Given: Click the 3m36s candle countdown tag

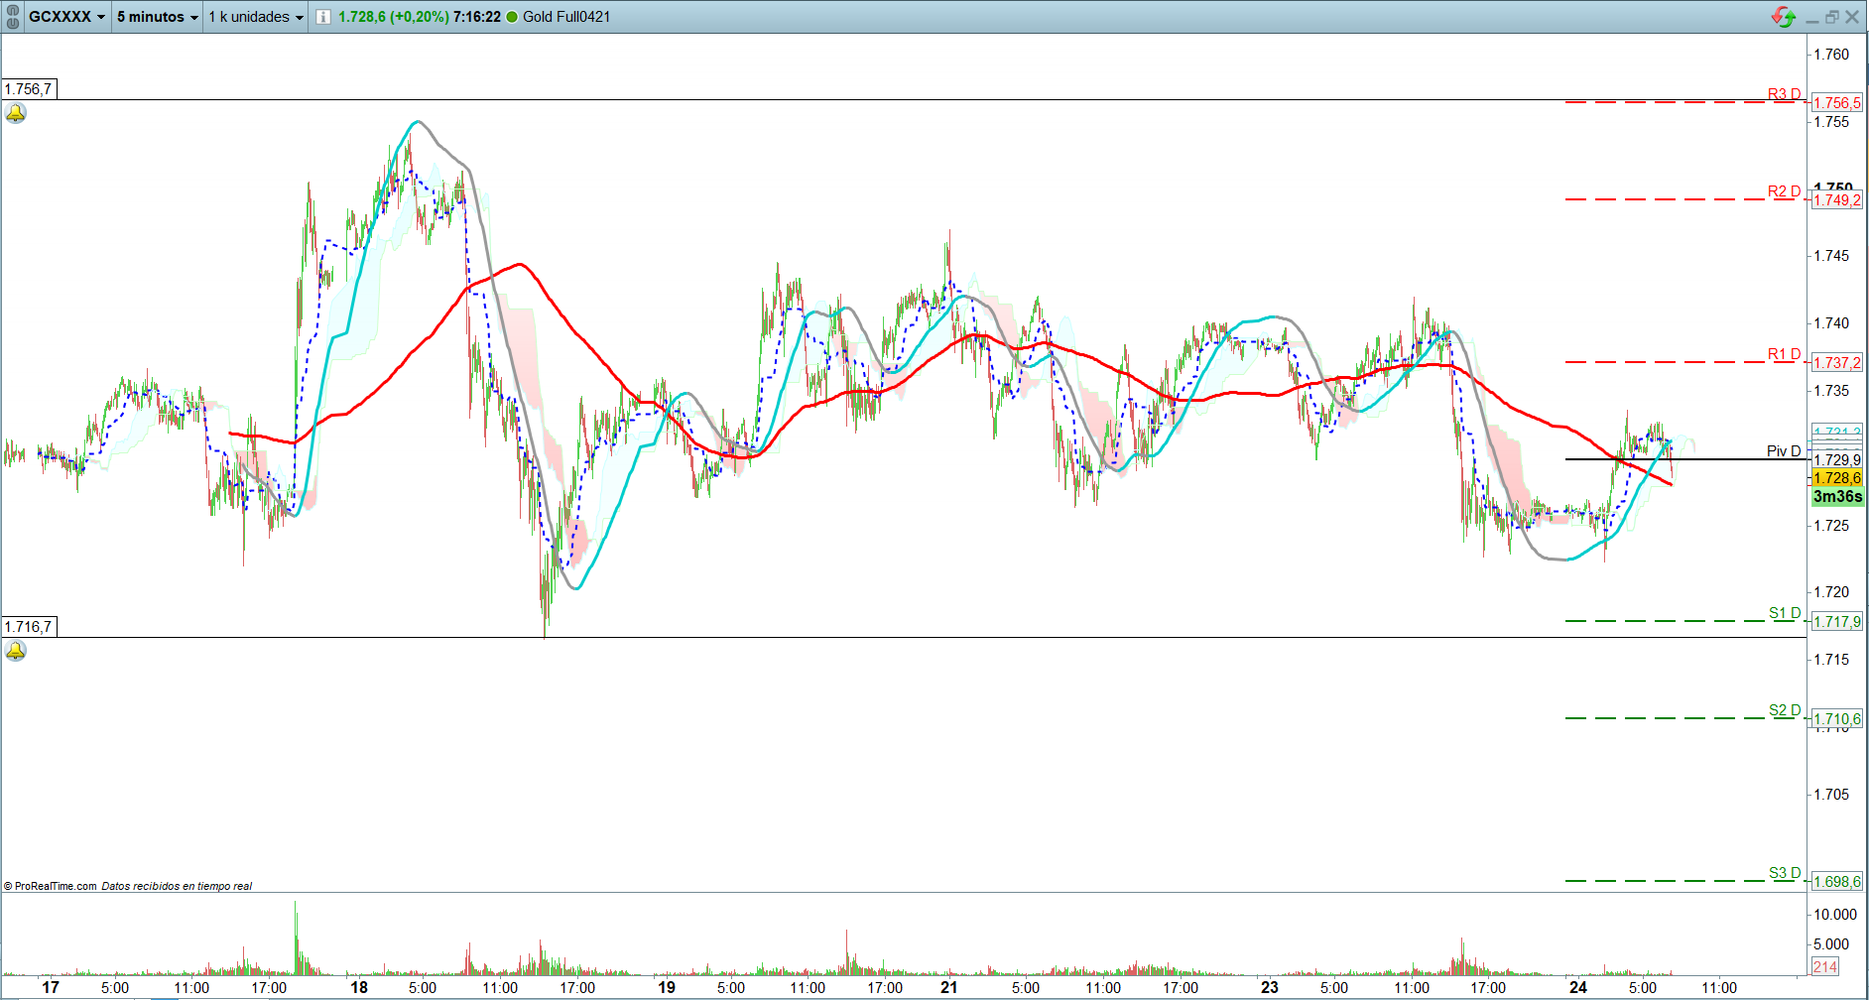Looking at the screenshot, I should point(1837,497).
